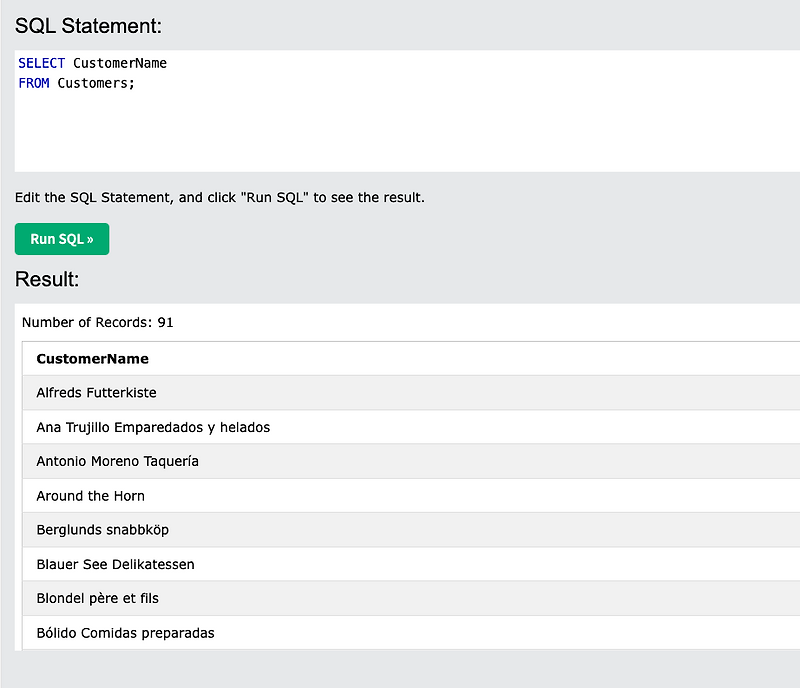Click the Antonio Moreno Taquería result row

point(117,462)
